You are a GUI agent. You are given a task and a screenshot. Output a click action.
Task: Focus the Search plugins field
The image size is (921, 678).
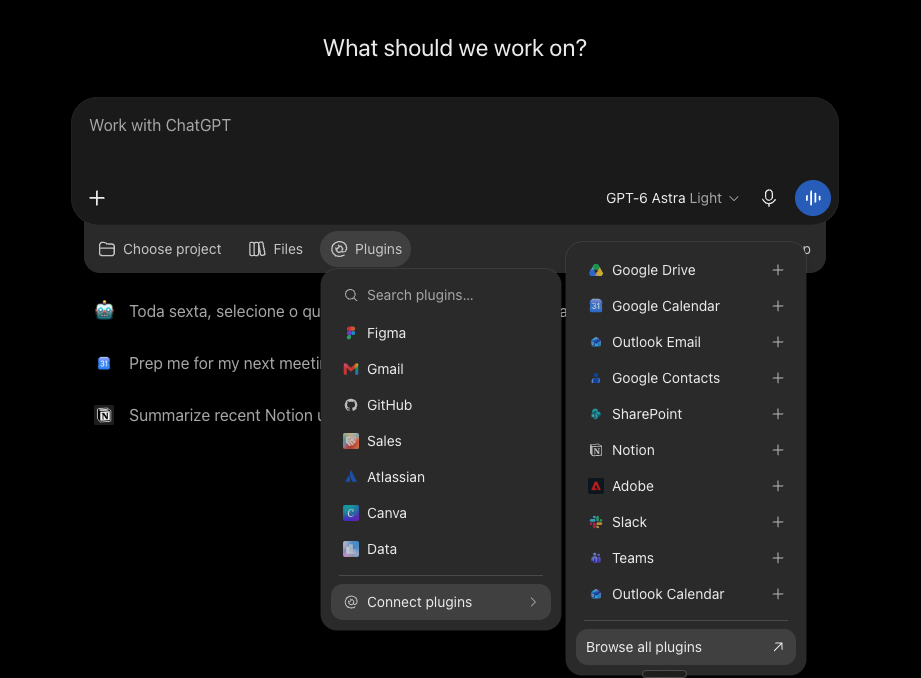[x=441, y=295]
